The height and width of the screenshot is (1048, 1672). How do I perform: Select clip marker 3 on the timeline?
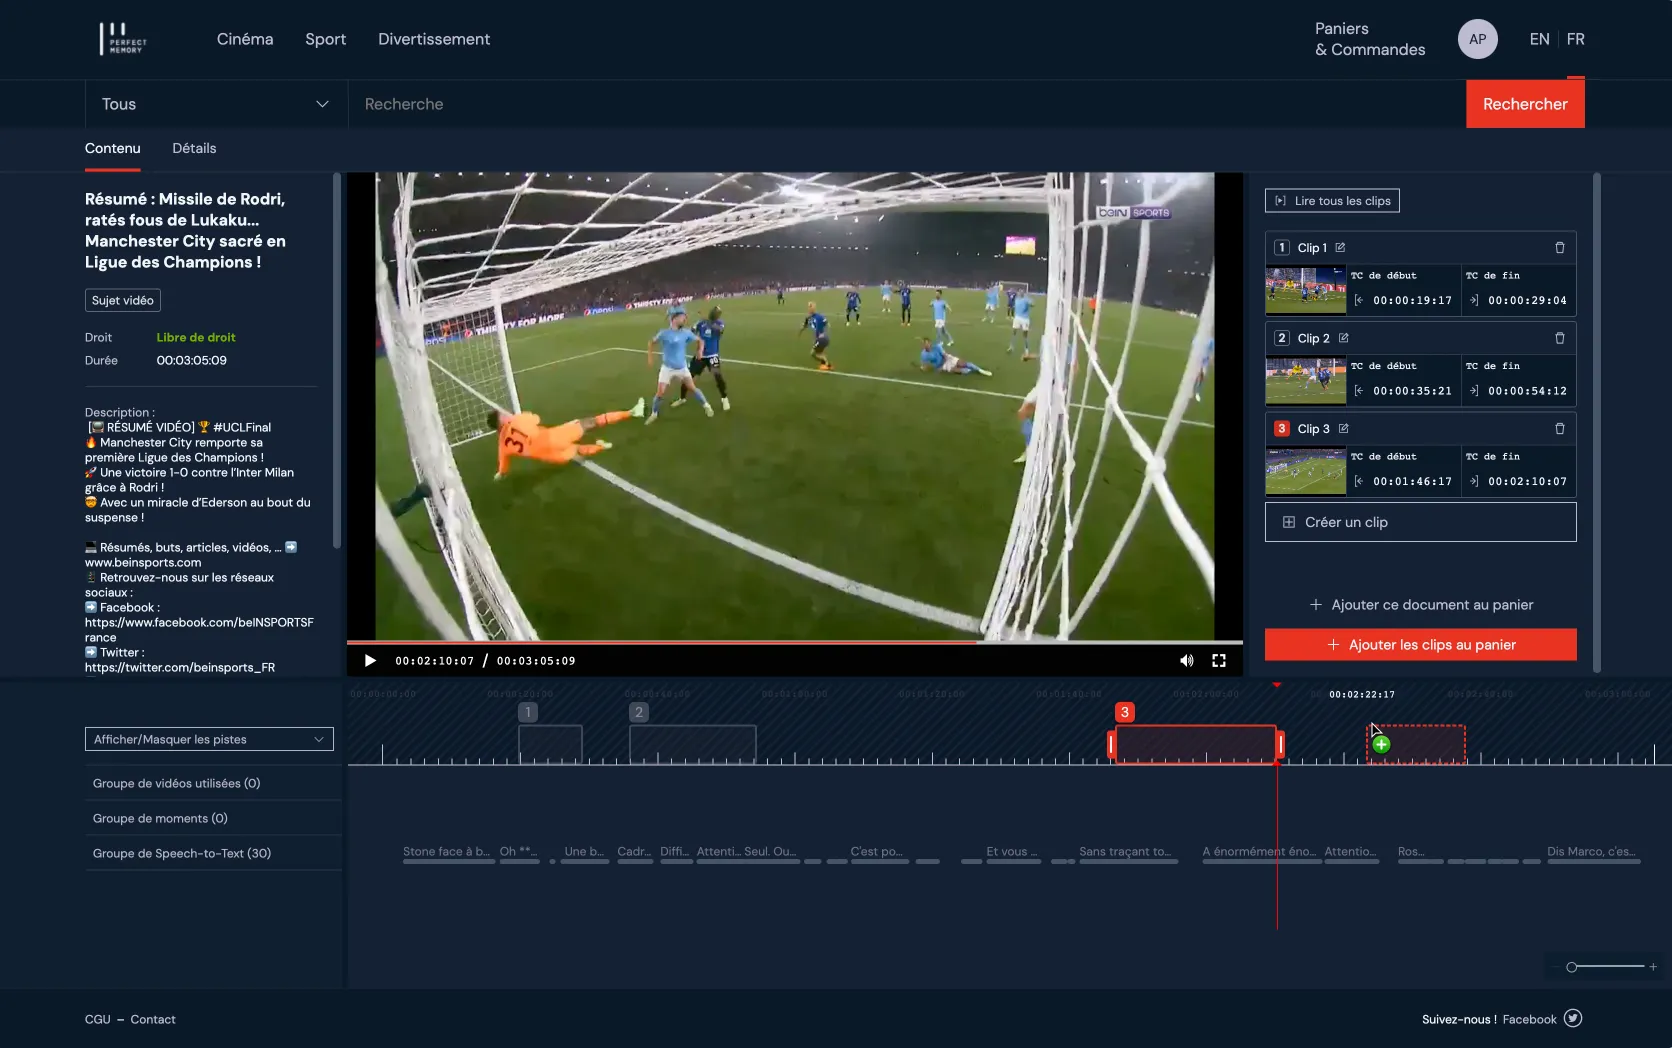pyautogui.click(x=1124, y=712)
